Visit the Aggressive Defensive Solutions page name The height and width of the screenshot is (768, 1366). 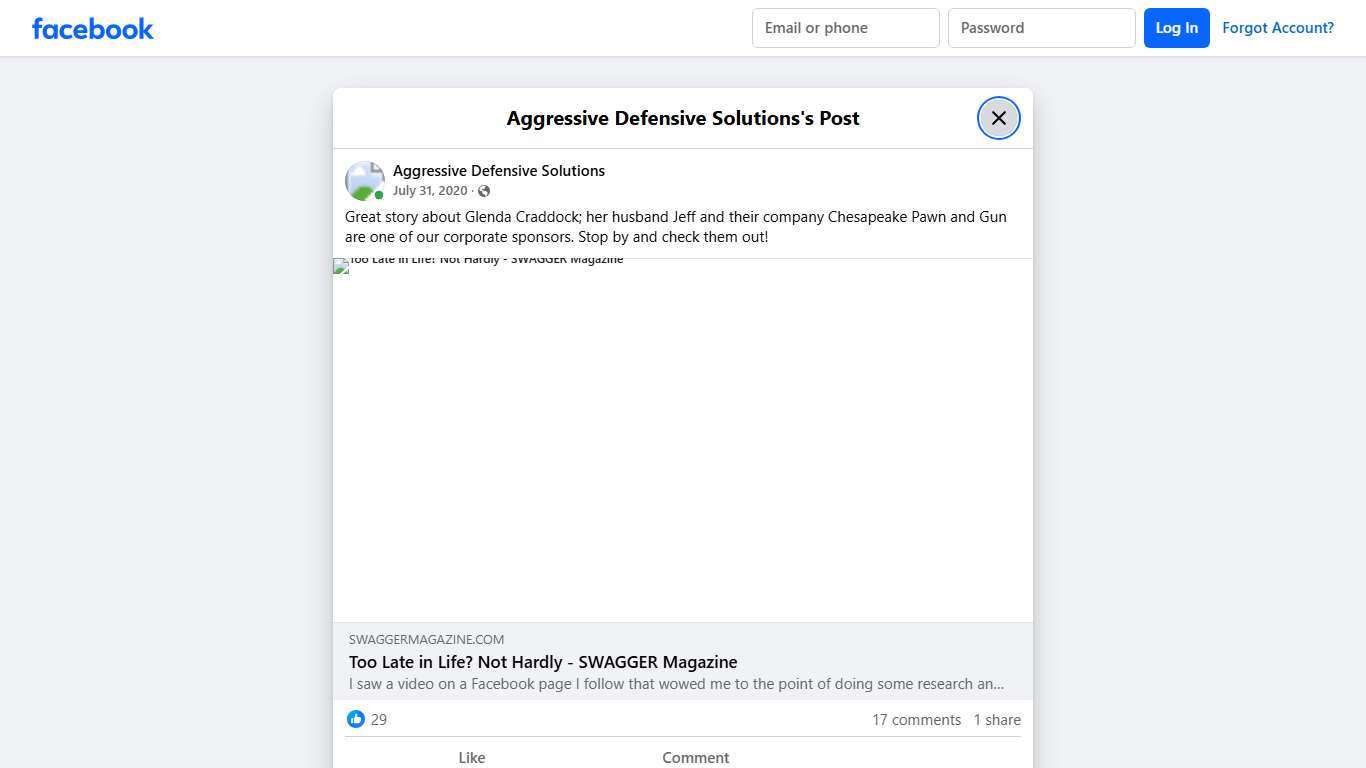click(498, 170)
